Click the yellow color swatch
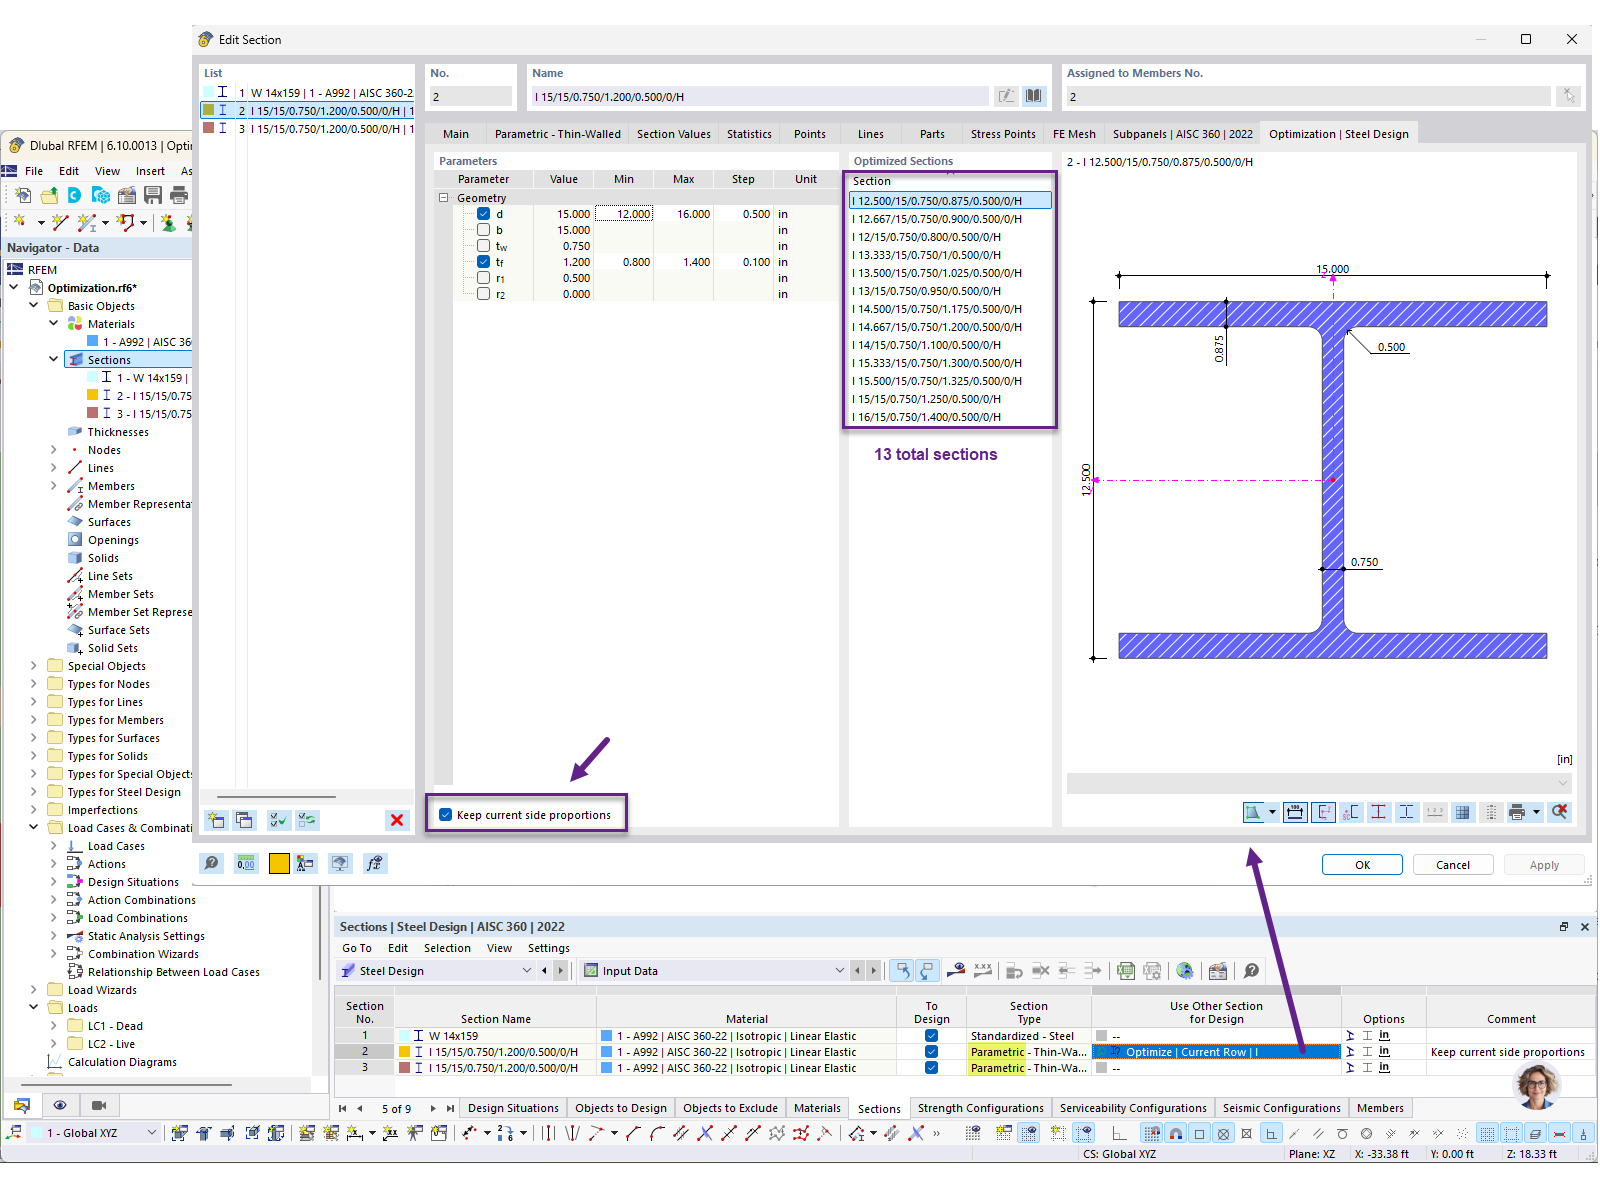1600x1200 pixels. click(x=279, y=864)
